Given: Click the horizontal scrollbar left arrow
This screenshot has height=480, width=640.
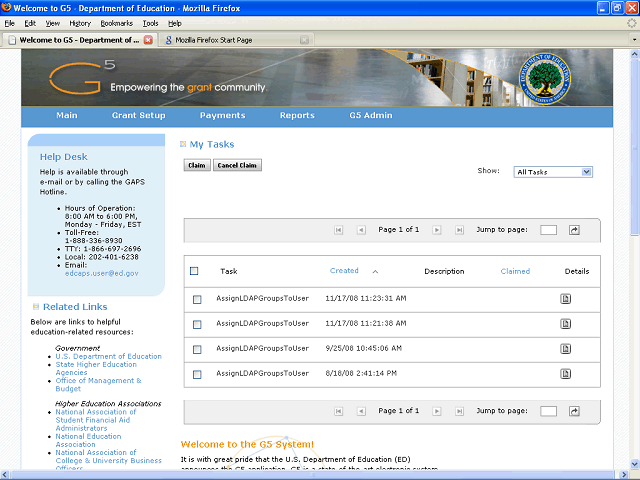Looking at the screenshot, I should [5, 475].
